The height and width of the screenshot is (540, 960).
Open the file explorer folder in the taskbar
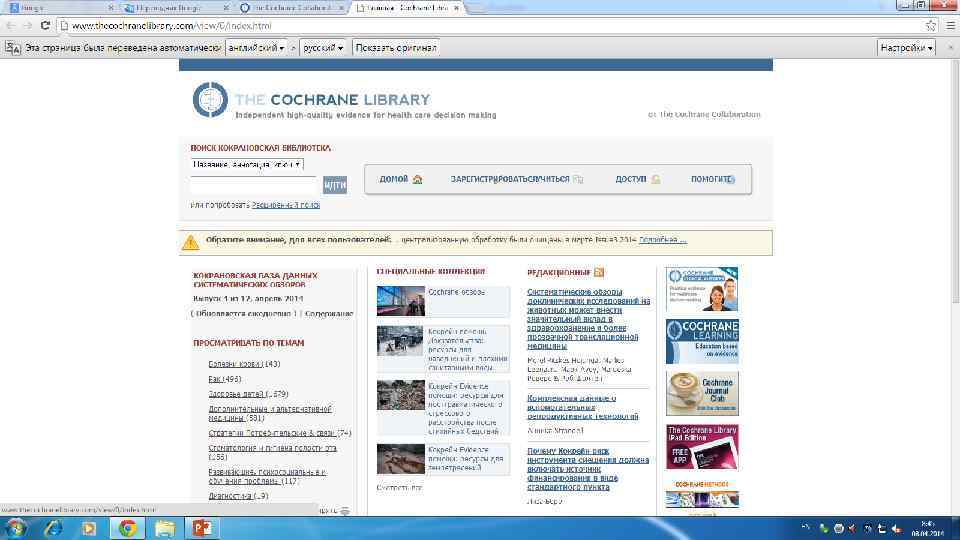tap(165, 528)
